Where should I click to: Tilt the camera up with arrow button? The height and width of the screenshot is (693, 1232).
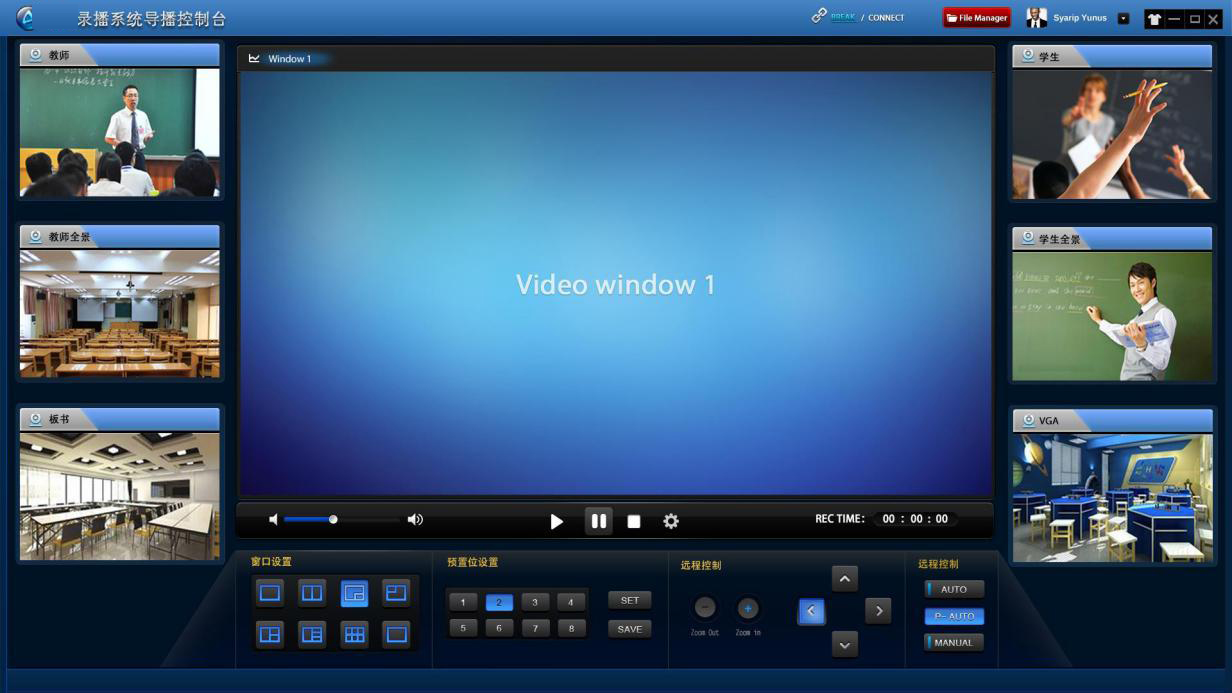(845, 579)
